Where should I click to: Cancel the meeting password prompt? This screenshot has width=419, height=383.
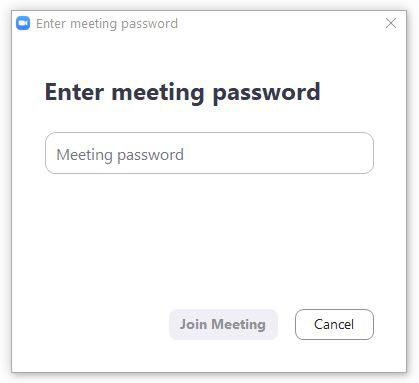point(334,324)
